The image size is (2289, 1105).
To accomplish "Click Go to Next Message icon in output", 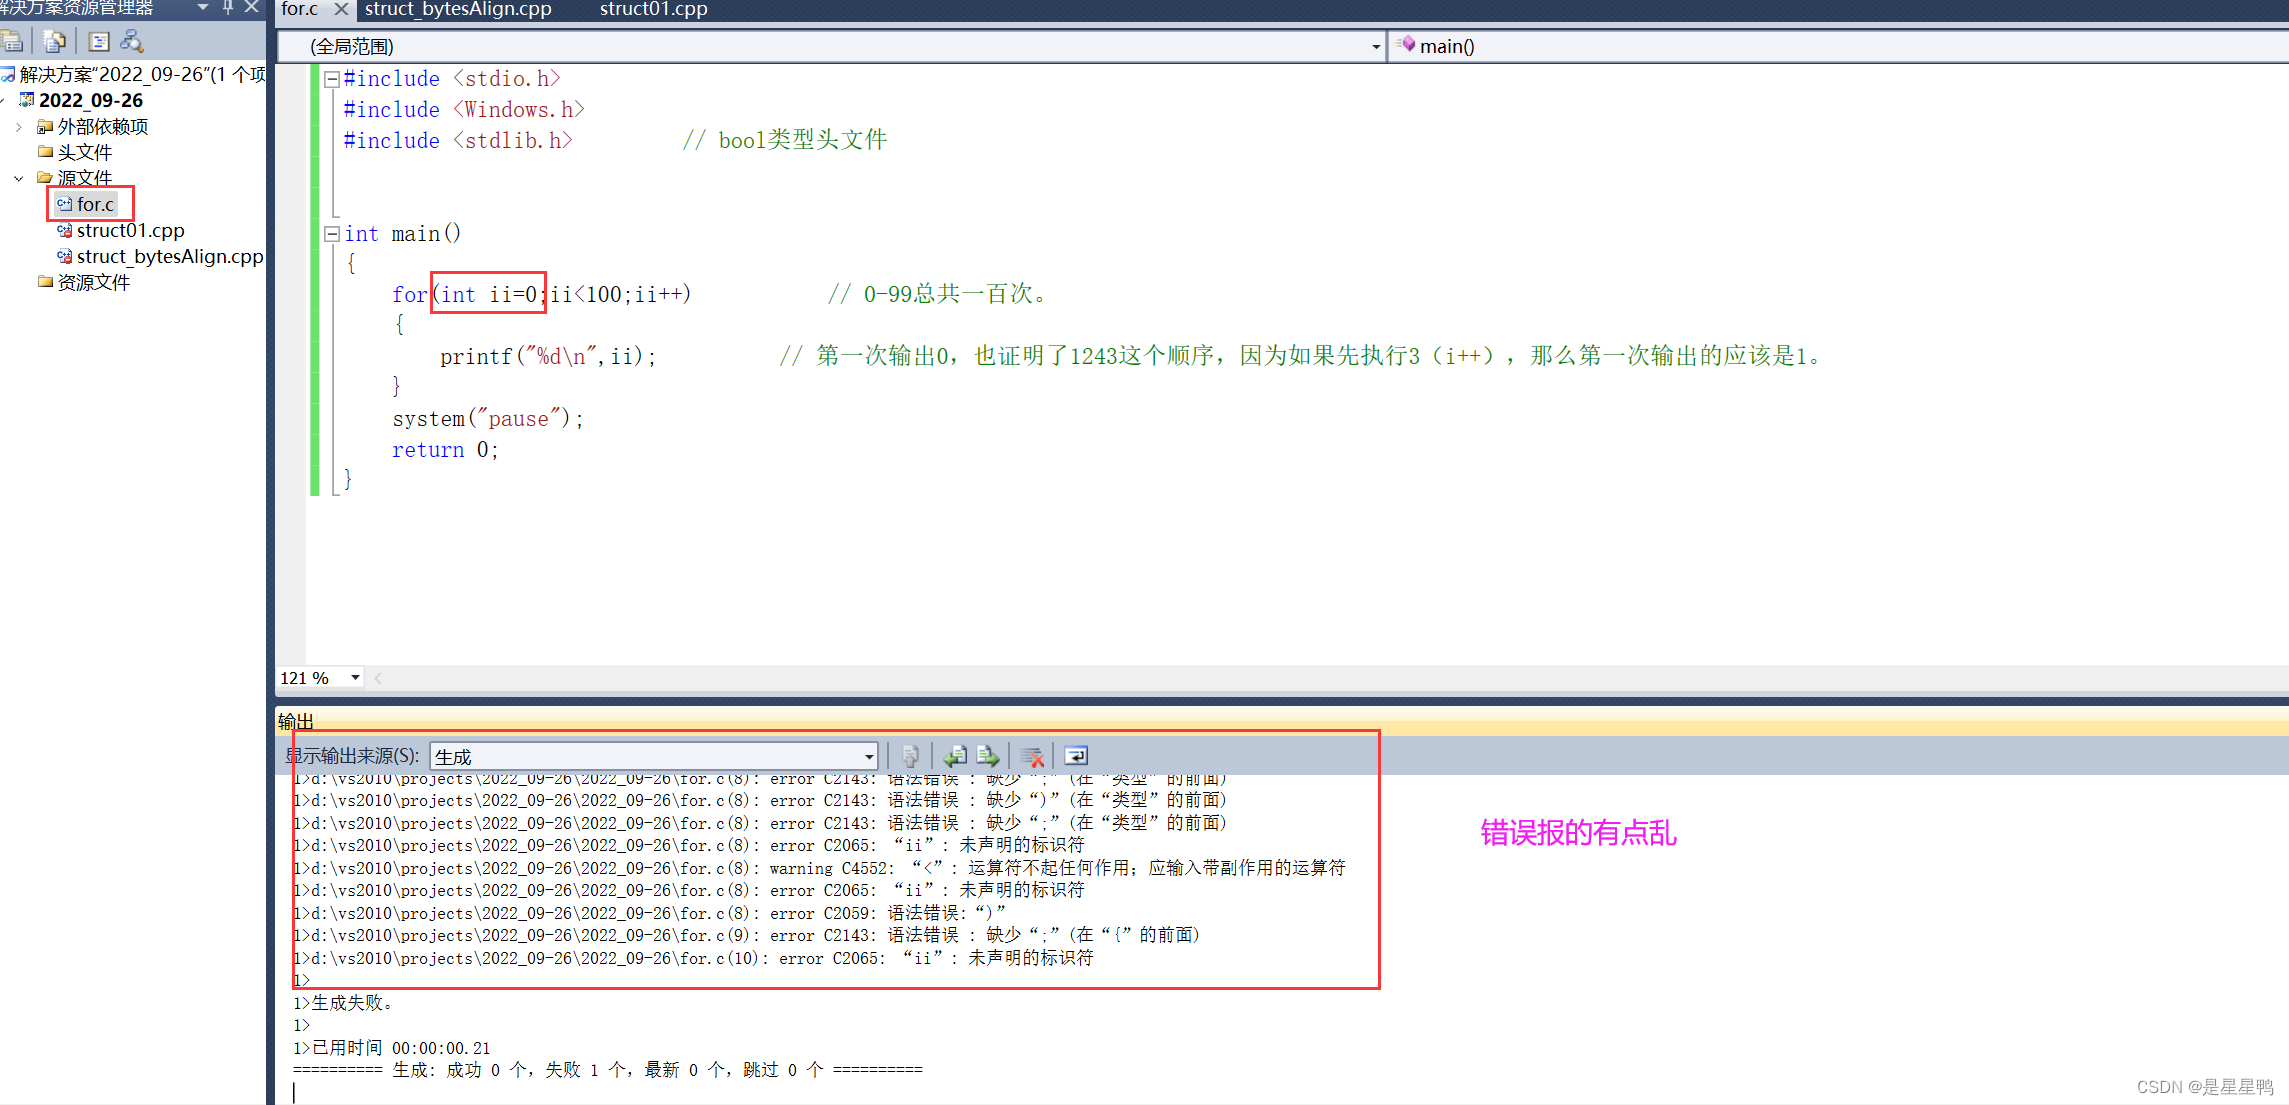I will click(988, 756).
